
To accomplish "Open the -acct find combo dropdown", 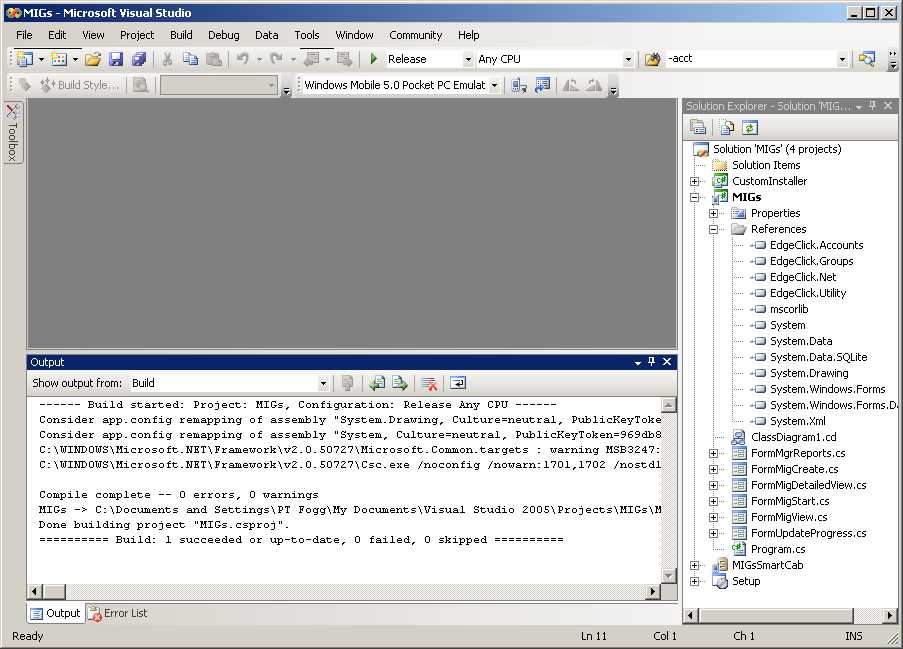I will 843,59.
